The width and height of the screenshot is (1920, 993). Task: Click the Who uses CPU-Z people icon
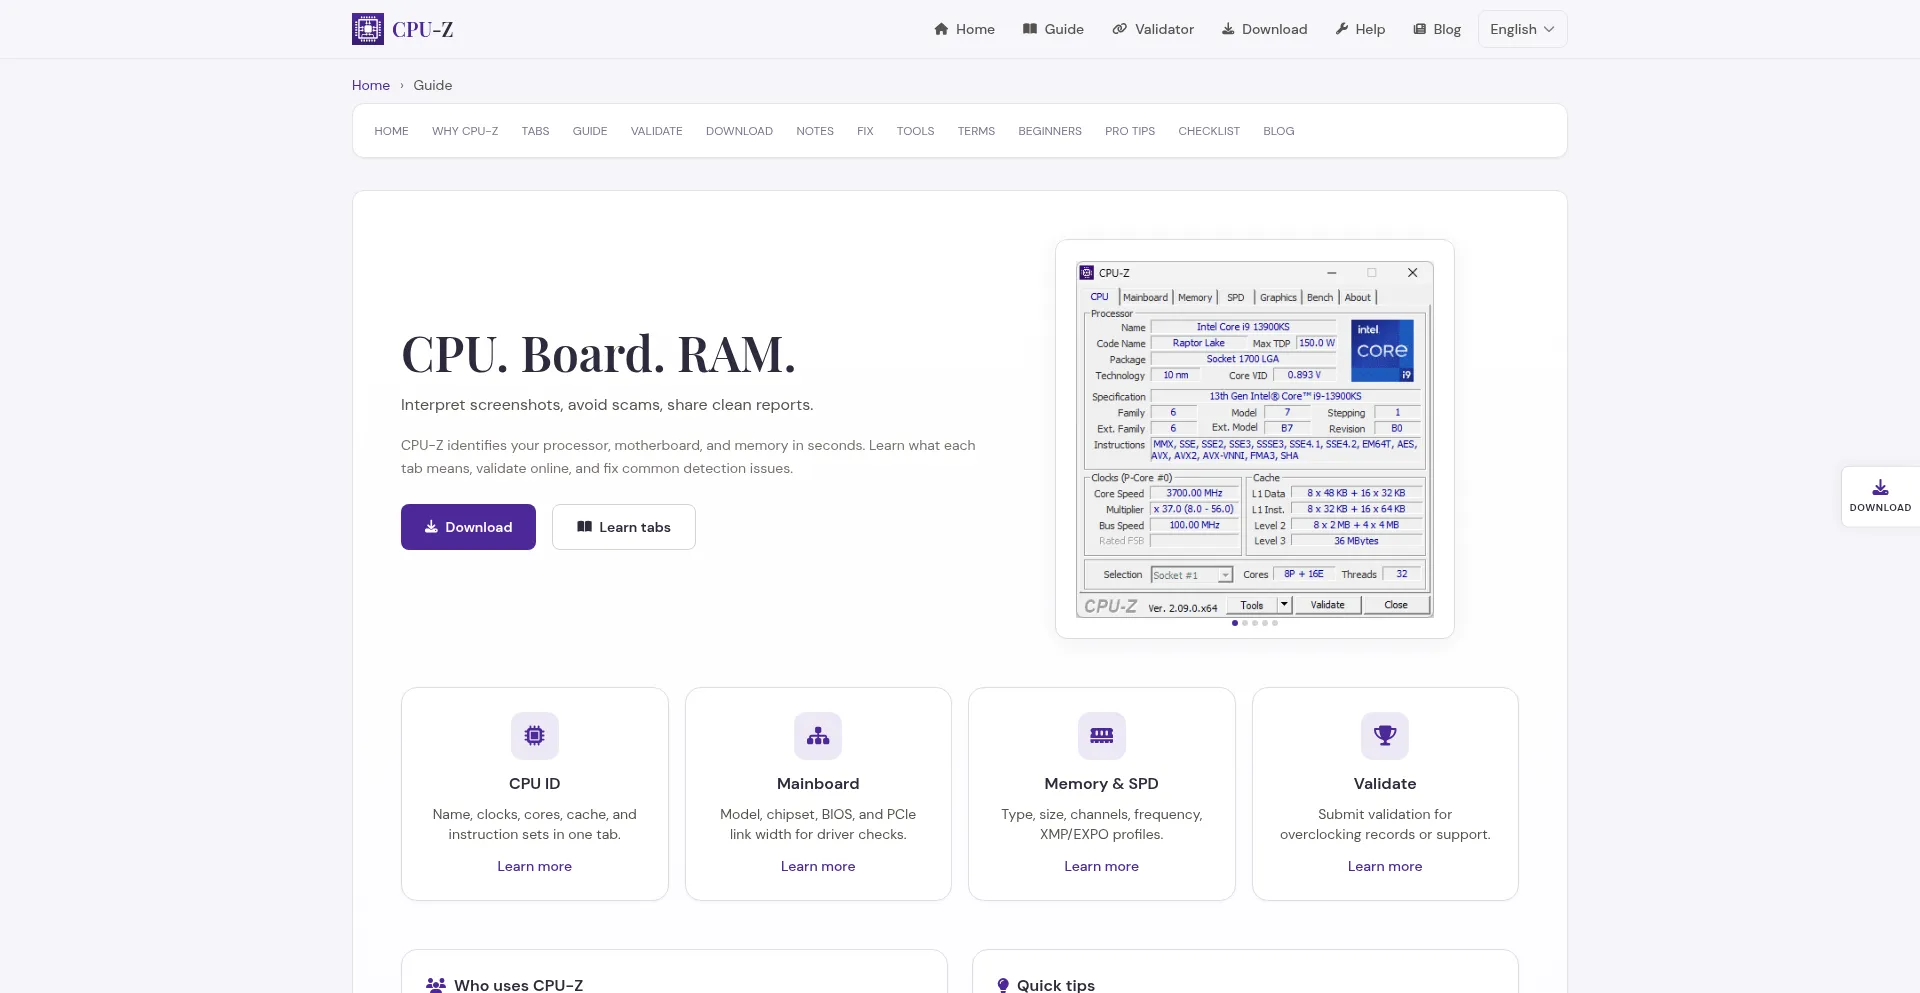point(436,985)
